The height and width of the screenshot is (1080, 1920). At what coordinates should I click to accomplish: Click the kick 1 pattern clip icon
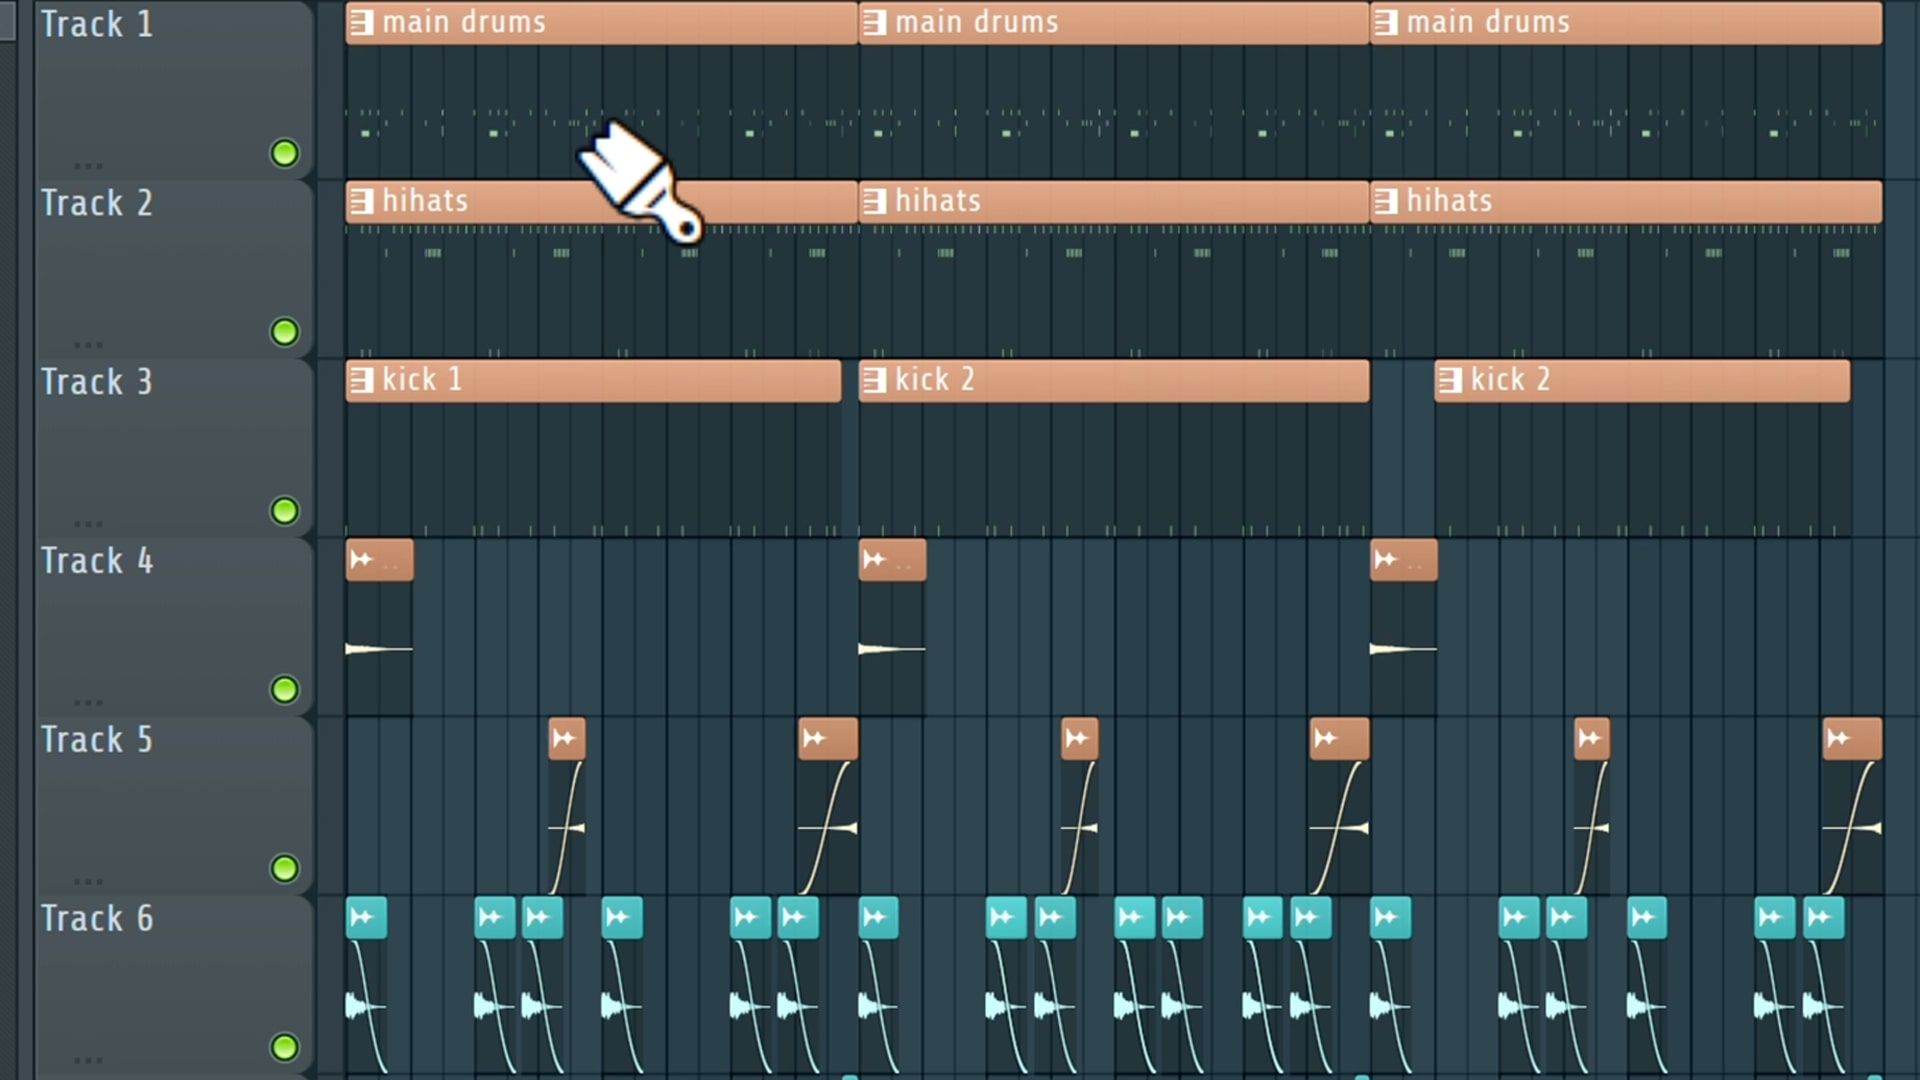click(x=362, y=380)
